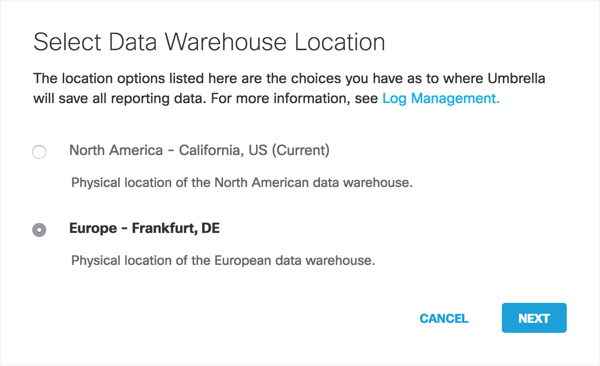Click the NEXT button
The width and height of the screenshot is (600, 366).
pos(534,318)
